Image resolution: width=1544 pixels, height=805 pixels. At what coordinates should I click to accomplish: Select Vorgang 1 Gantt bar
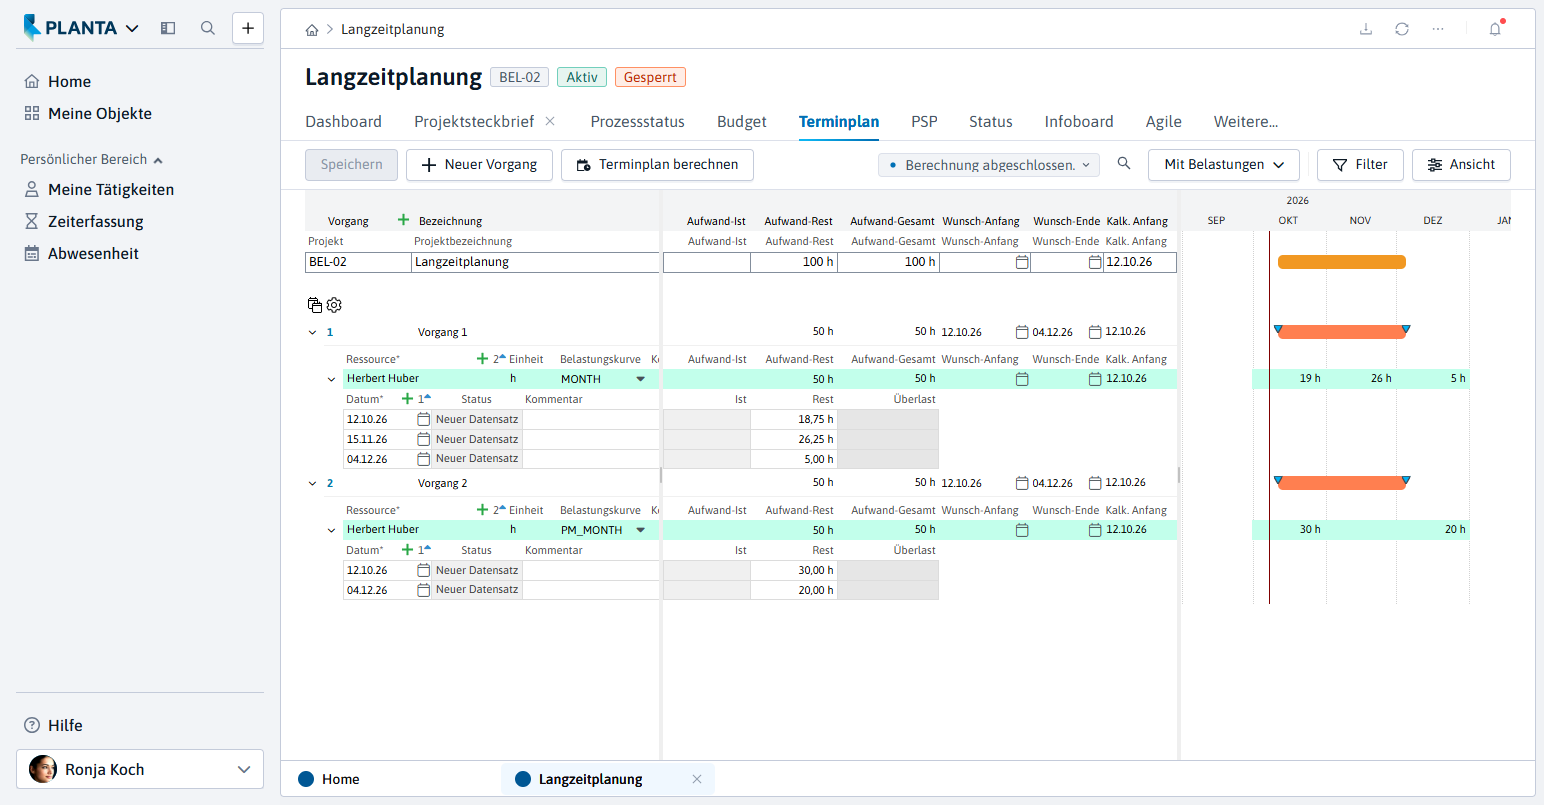[1342, 332]
